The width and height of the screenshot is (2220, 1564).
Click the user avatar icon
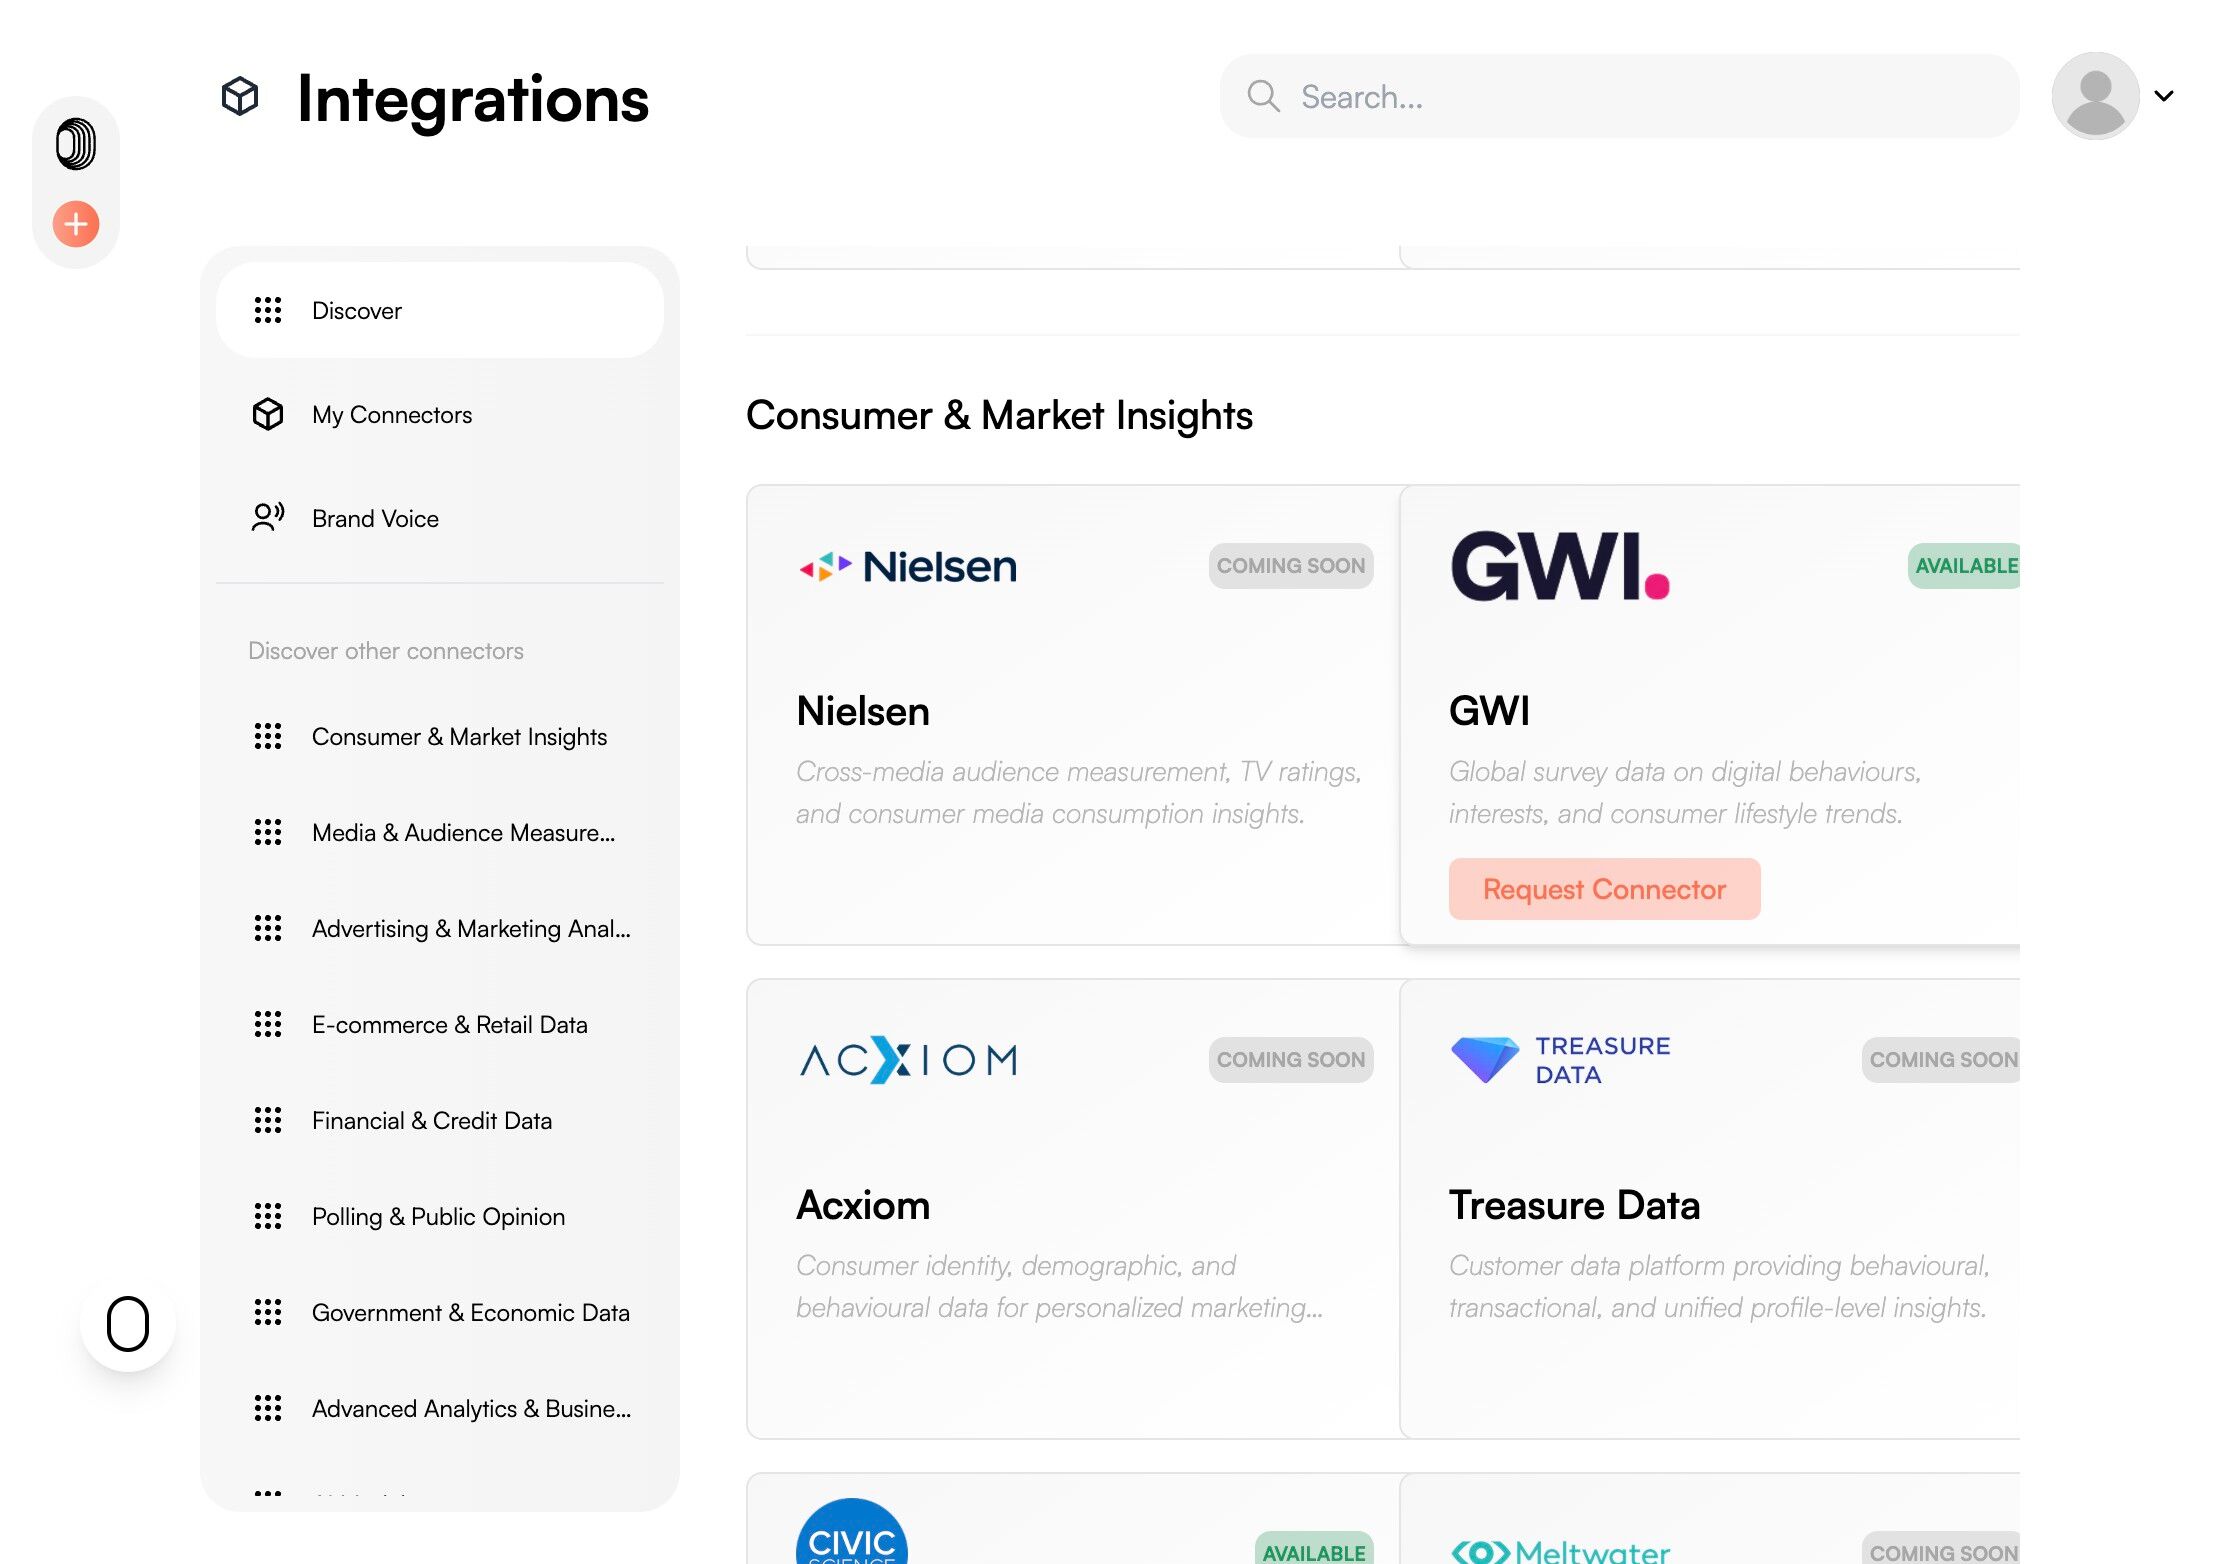tap(2095, 96)
